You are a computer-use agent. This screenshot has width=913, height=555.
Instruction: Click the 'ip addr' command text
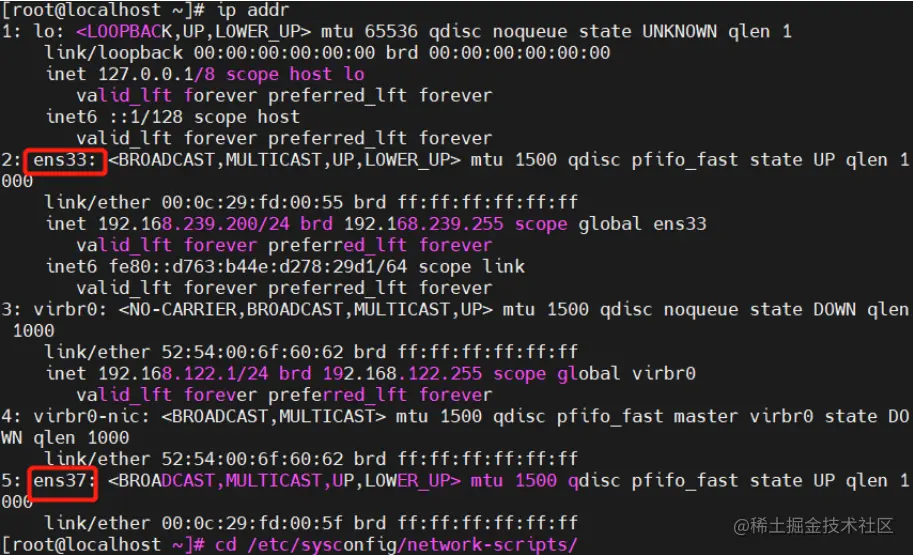(253, 10)
